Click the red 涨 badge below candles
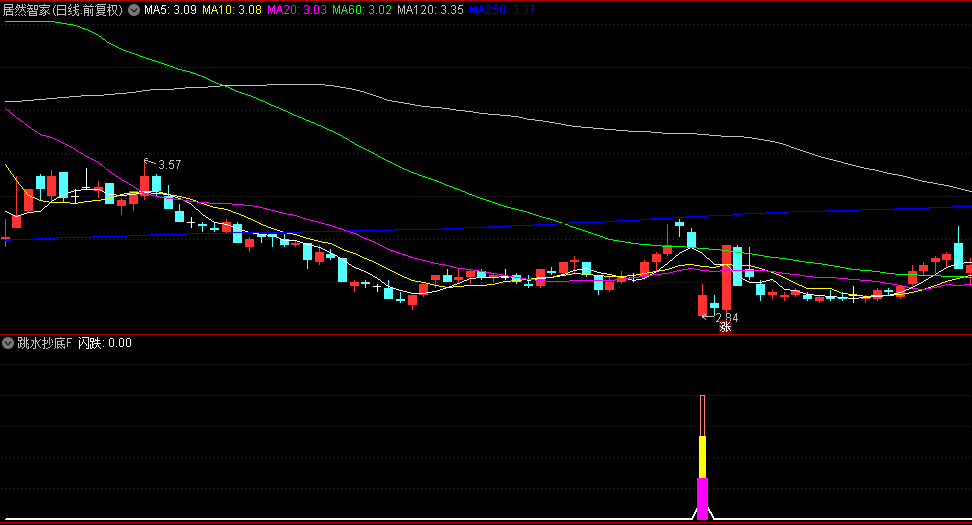The image size is (972, 525). click(x=725, y=327)
